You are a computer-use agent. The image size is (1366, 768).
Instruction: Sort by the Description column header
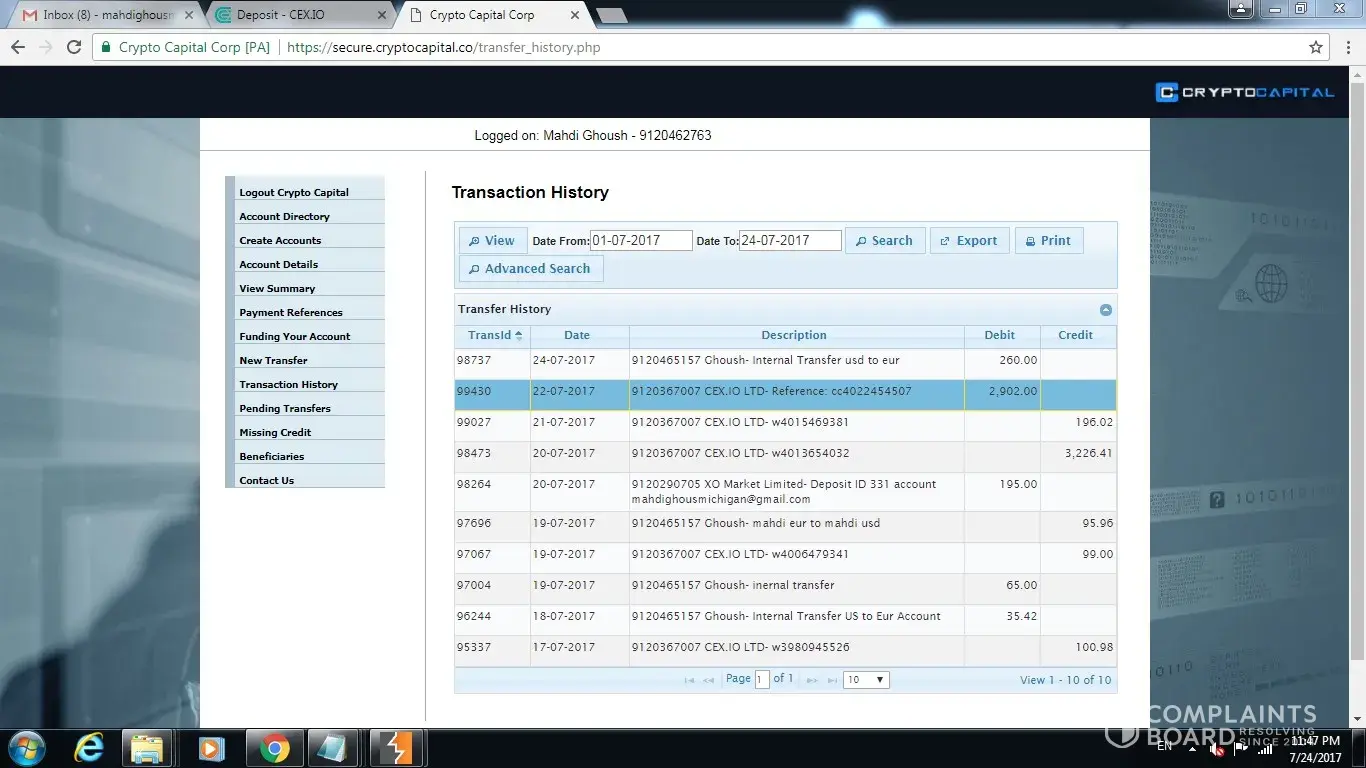[x=794, y=336]
